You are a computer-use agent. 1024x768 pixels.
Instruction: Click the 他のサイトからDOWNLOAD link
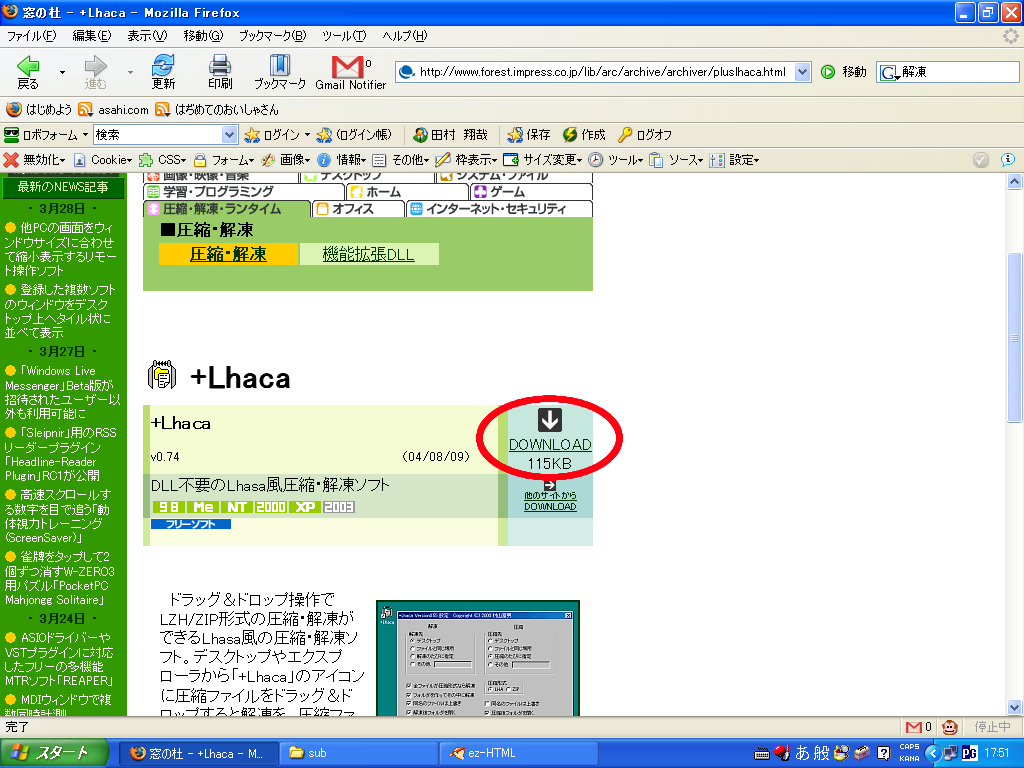[550, 501]
